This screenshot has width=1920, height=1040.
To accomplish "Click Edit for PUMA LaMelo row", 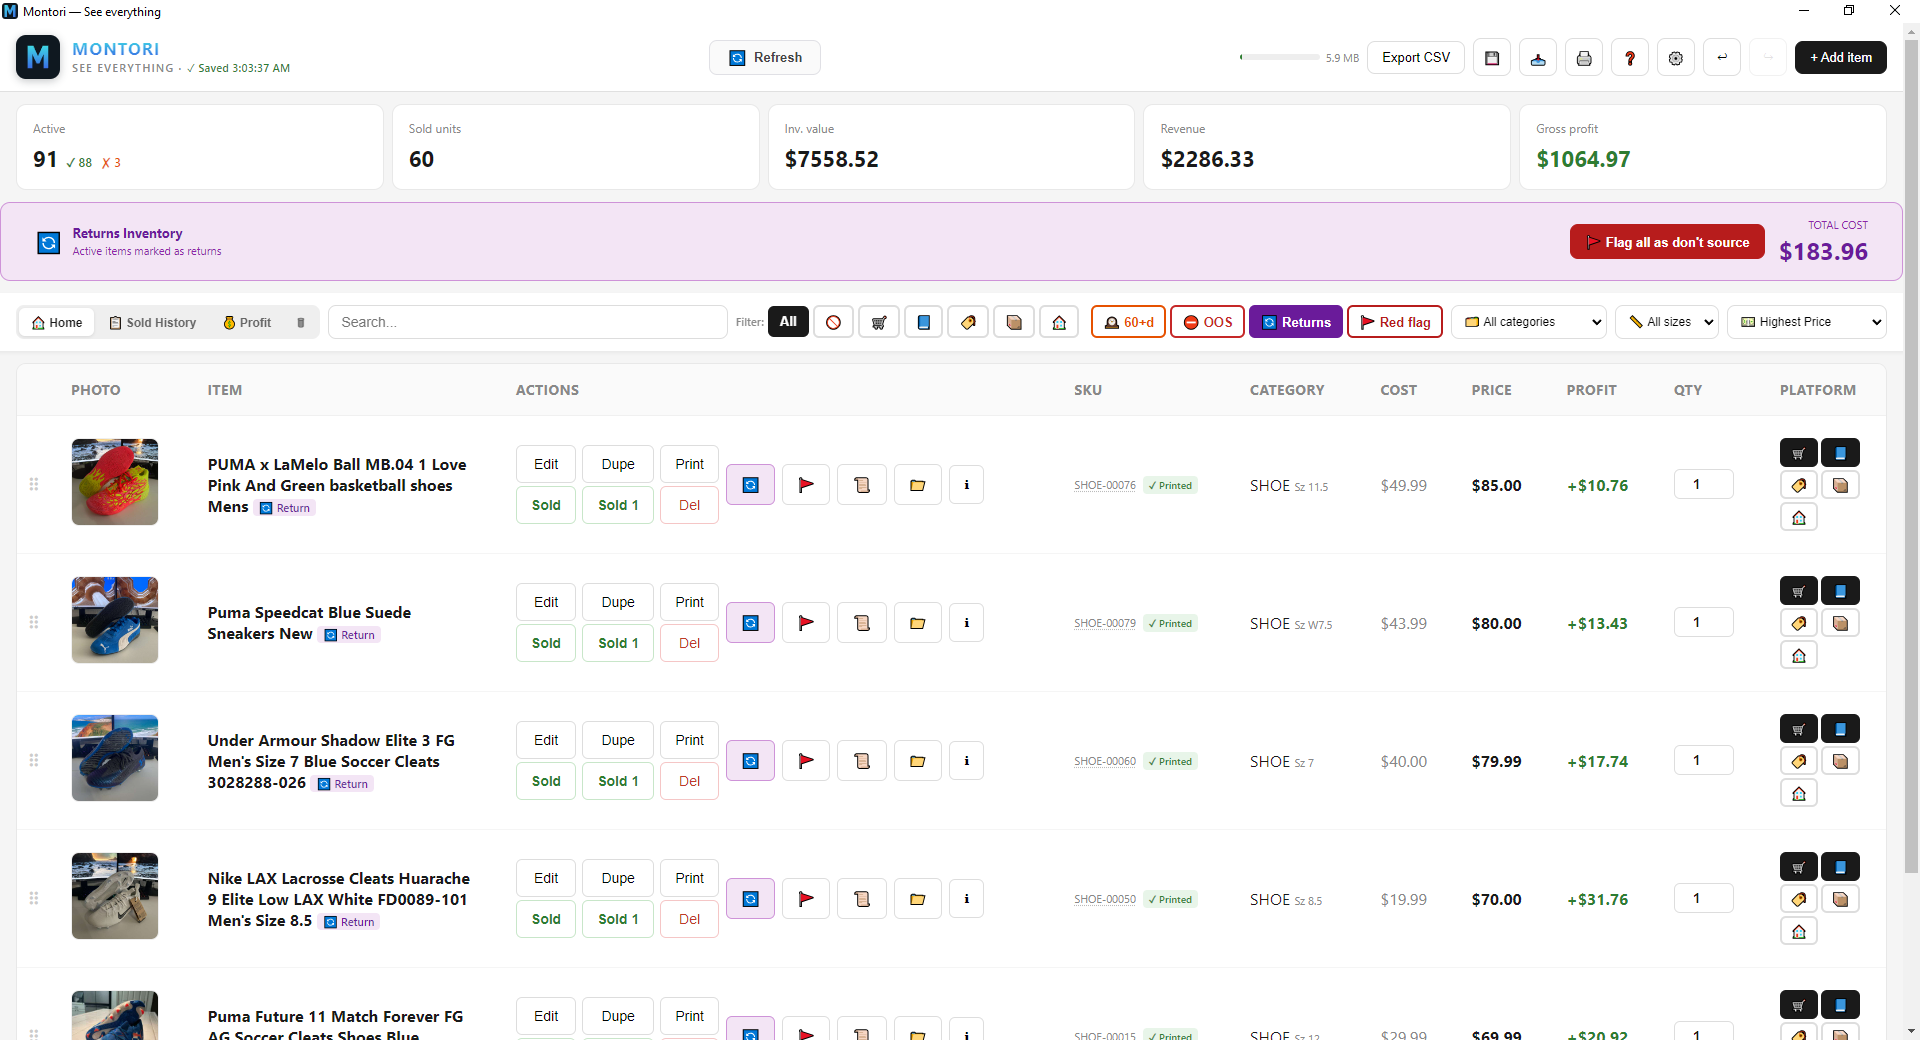I will tap(546, 464).
